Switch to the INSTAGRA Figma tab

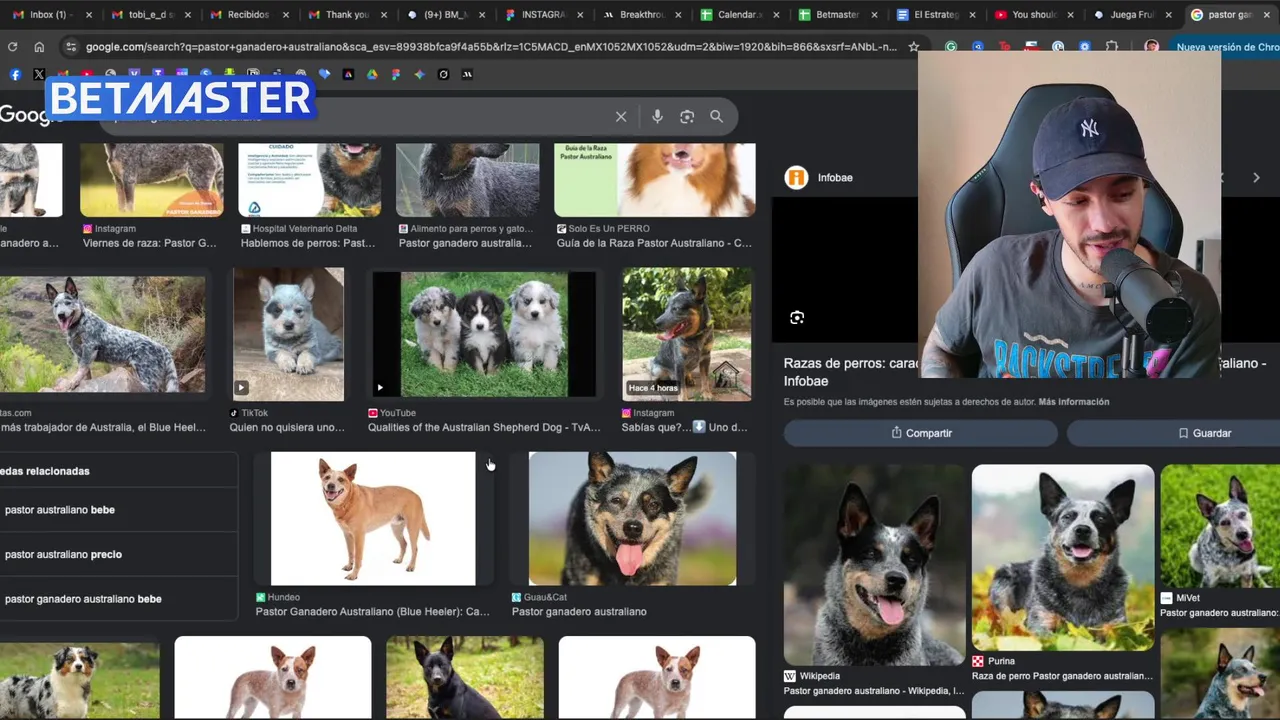[541, 15]
